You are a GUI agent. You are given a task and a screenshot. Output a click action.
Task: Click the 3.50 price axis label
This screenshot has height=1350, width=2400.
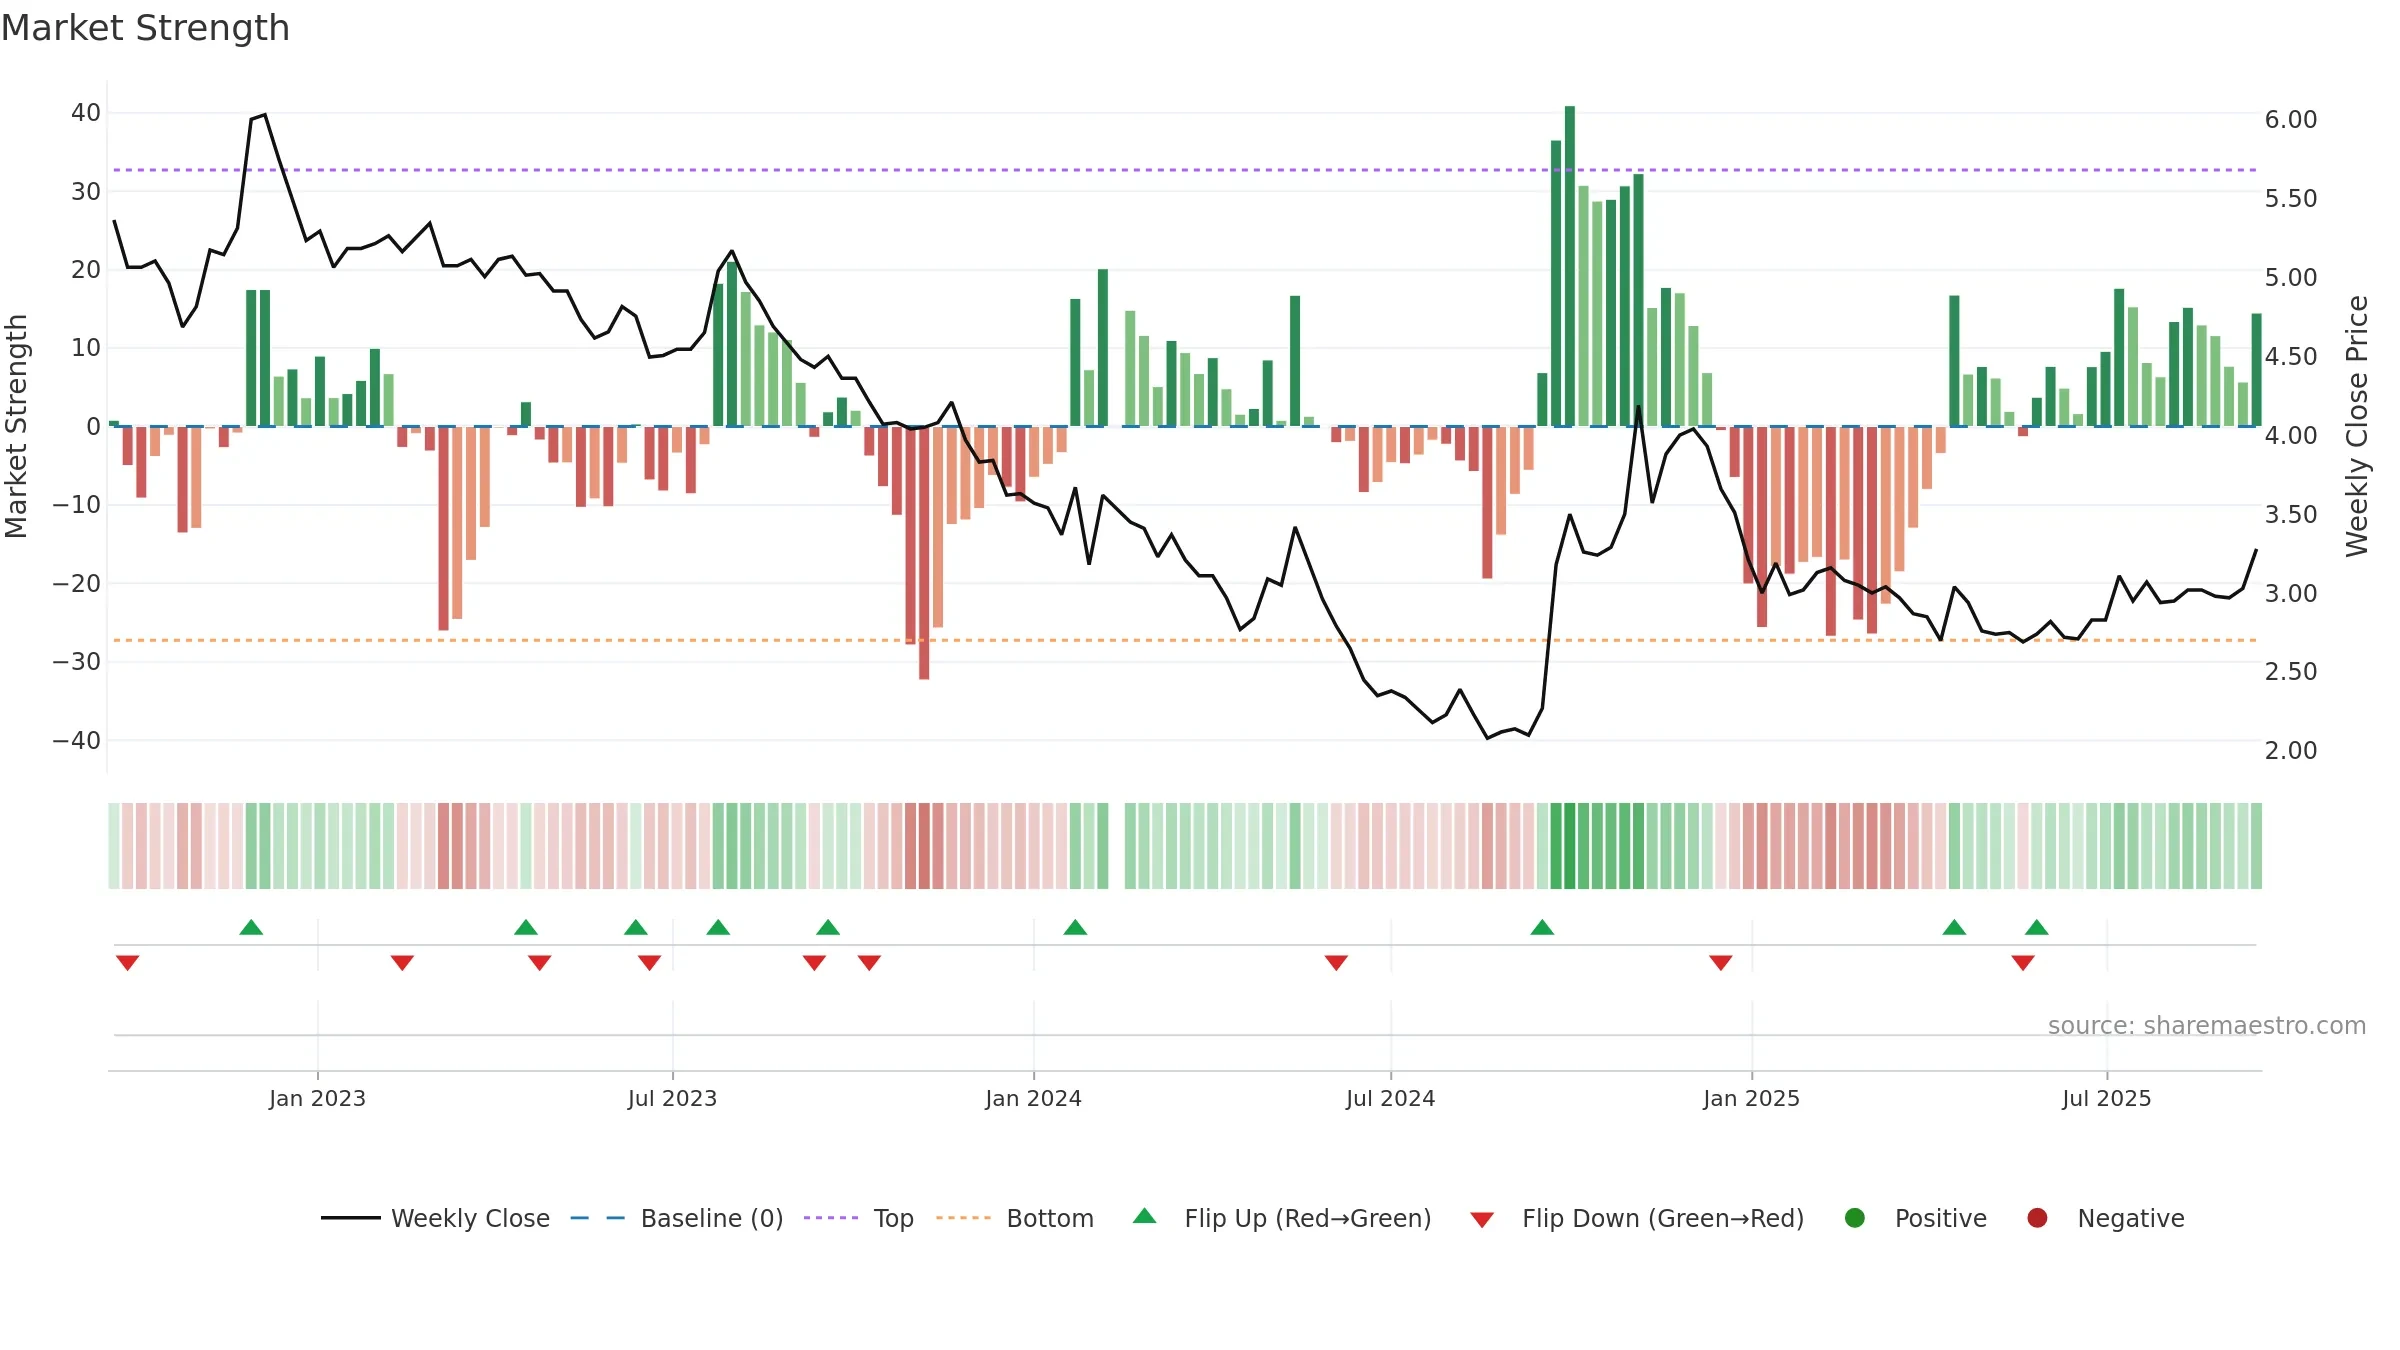[x=2291, y=514]
